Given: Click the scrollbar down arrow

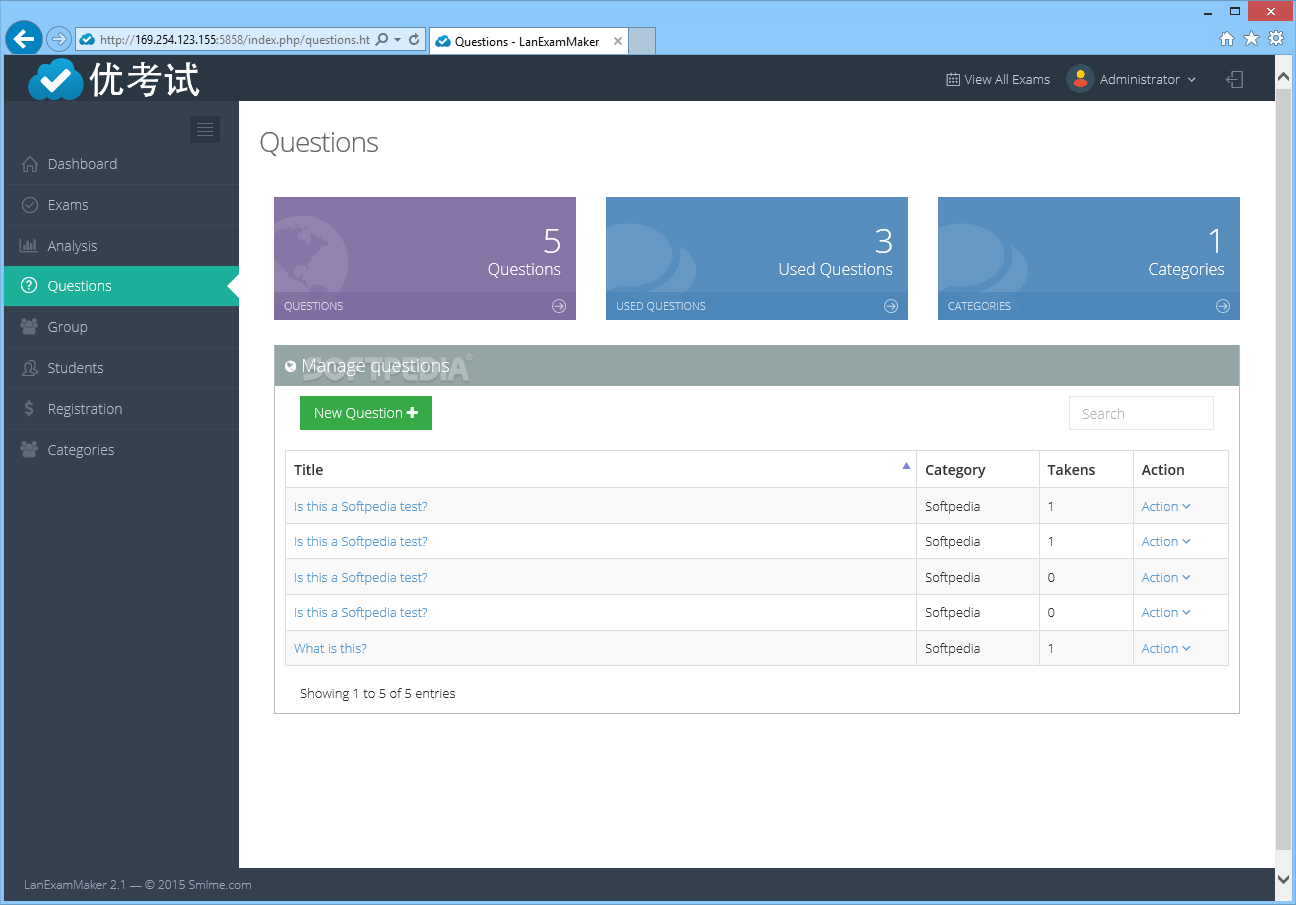Looking at the screenshot, I should pyautogui.click(x=1285, y=878).
